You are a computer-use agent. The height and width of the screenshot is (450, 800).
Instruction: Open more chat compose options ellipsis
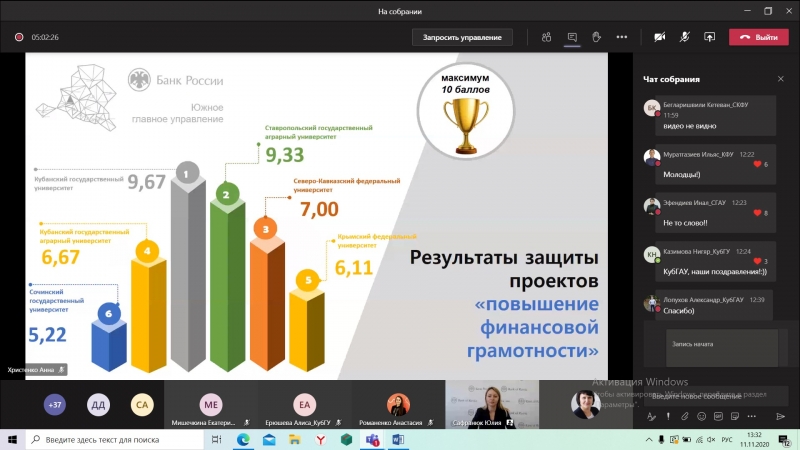[x=752, y=416]
